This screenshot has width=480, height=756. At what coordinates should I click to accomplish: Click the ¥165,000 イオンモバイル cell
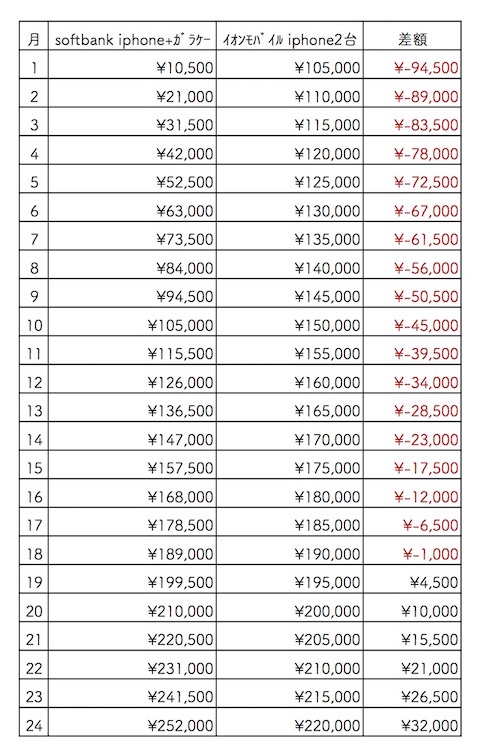coord(290,408)
